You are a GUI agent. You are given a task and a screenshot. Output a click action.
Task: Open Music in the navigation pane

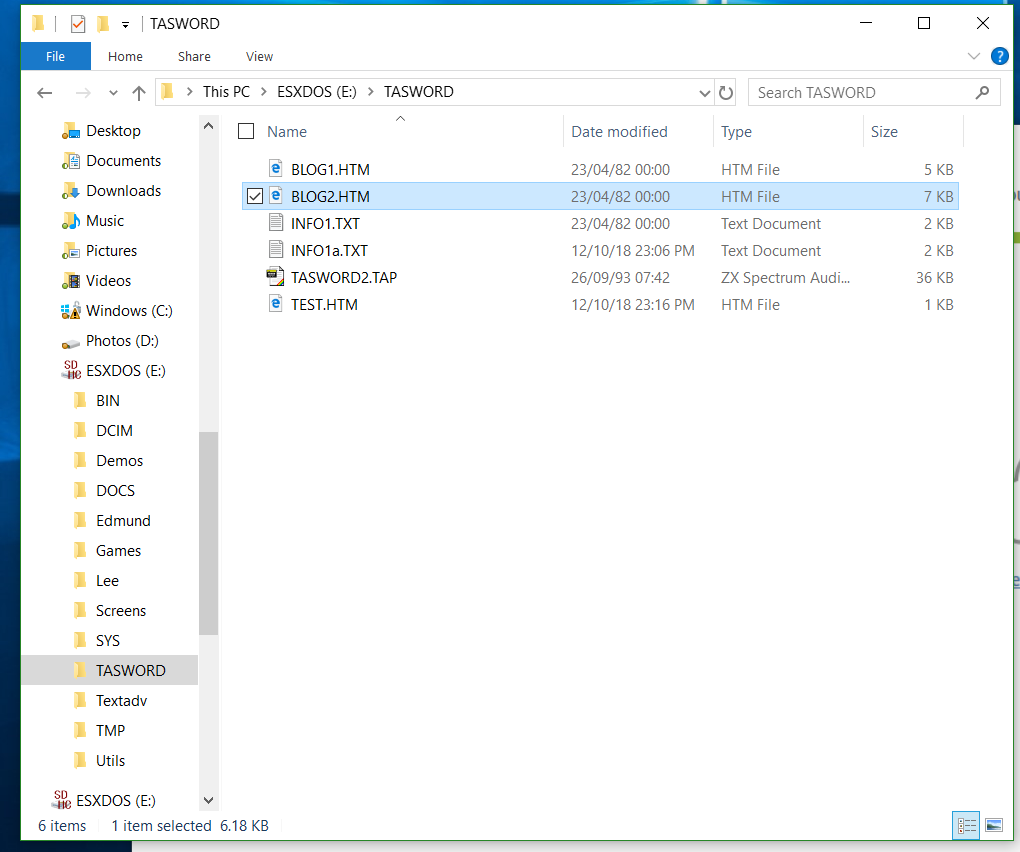(x=105, y=220)
